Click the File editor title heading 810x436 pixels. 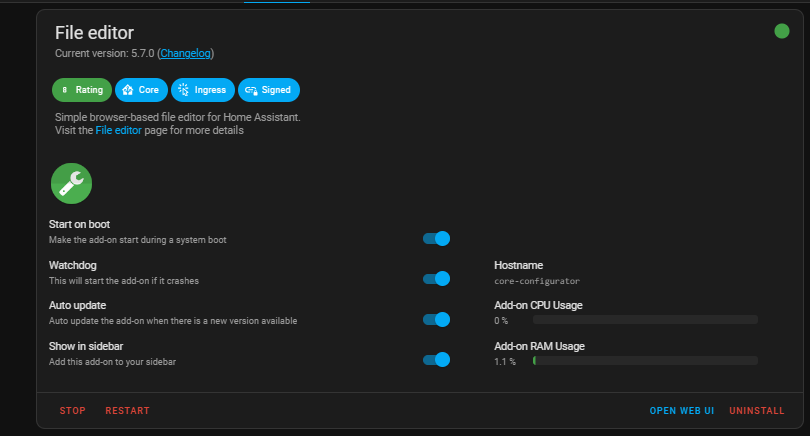point(95,33)
